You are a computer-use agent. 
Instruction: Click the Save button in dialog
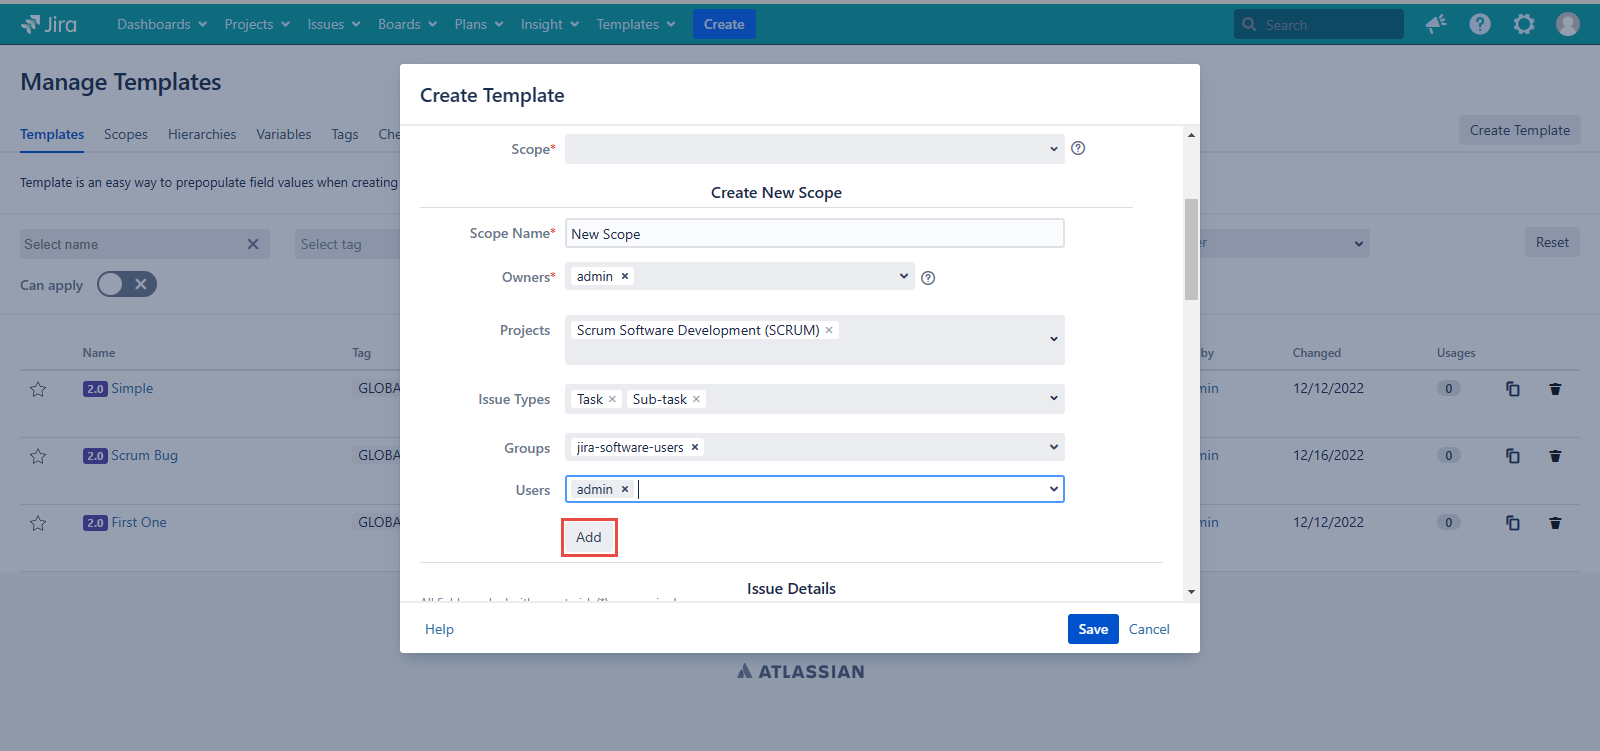[1092, 629]
